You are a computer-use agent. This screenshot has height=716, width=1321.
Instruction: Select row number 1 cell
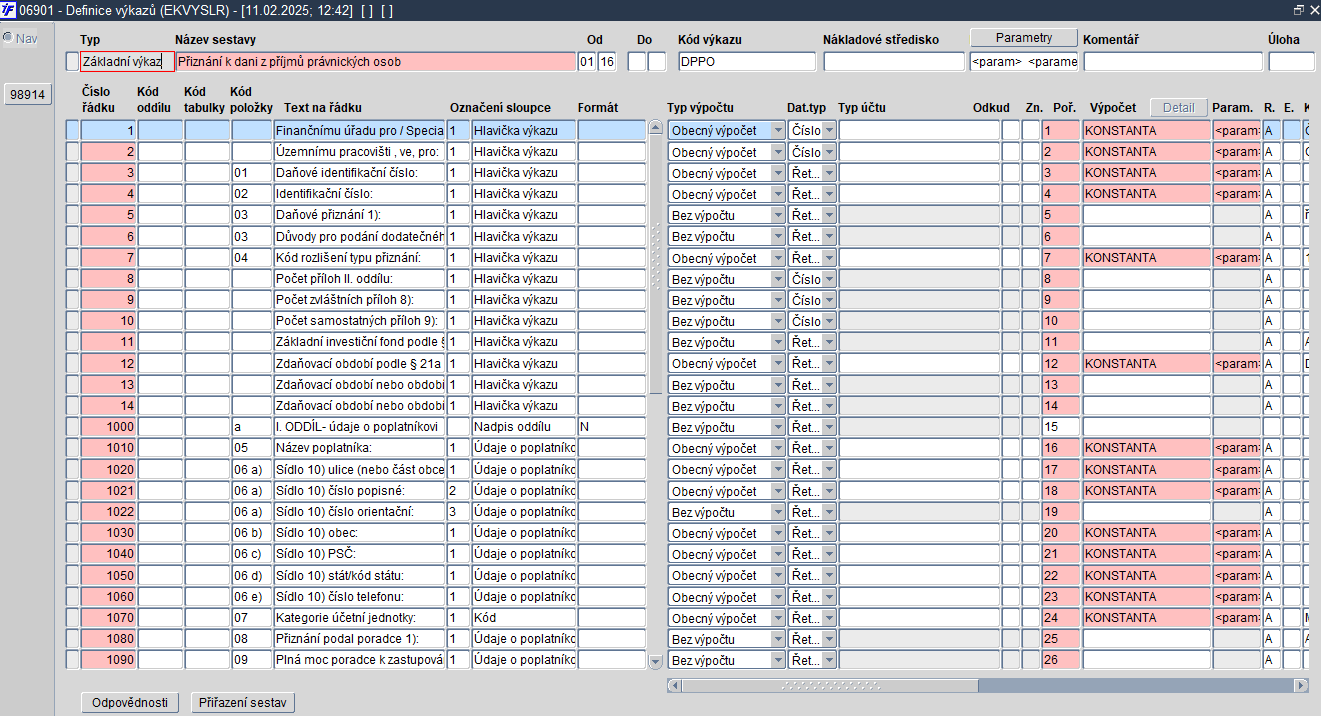point(108,131)
